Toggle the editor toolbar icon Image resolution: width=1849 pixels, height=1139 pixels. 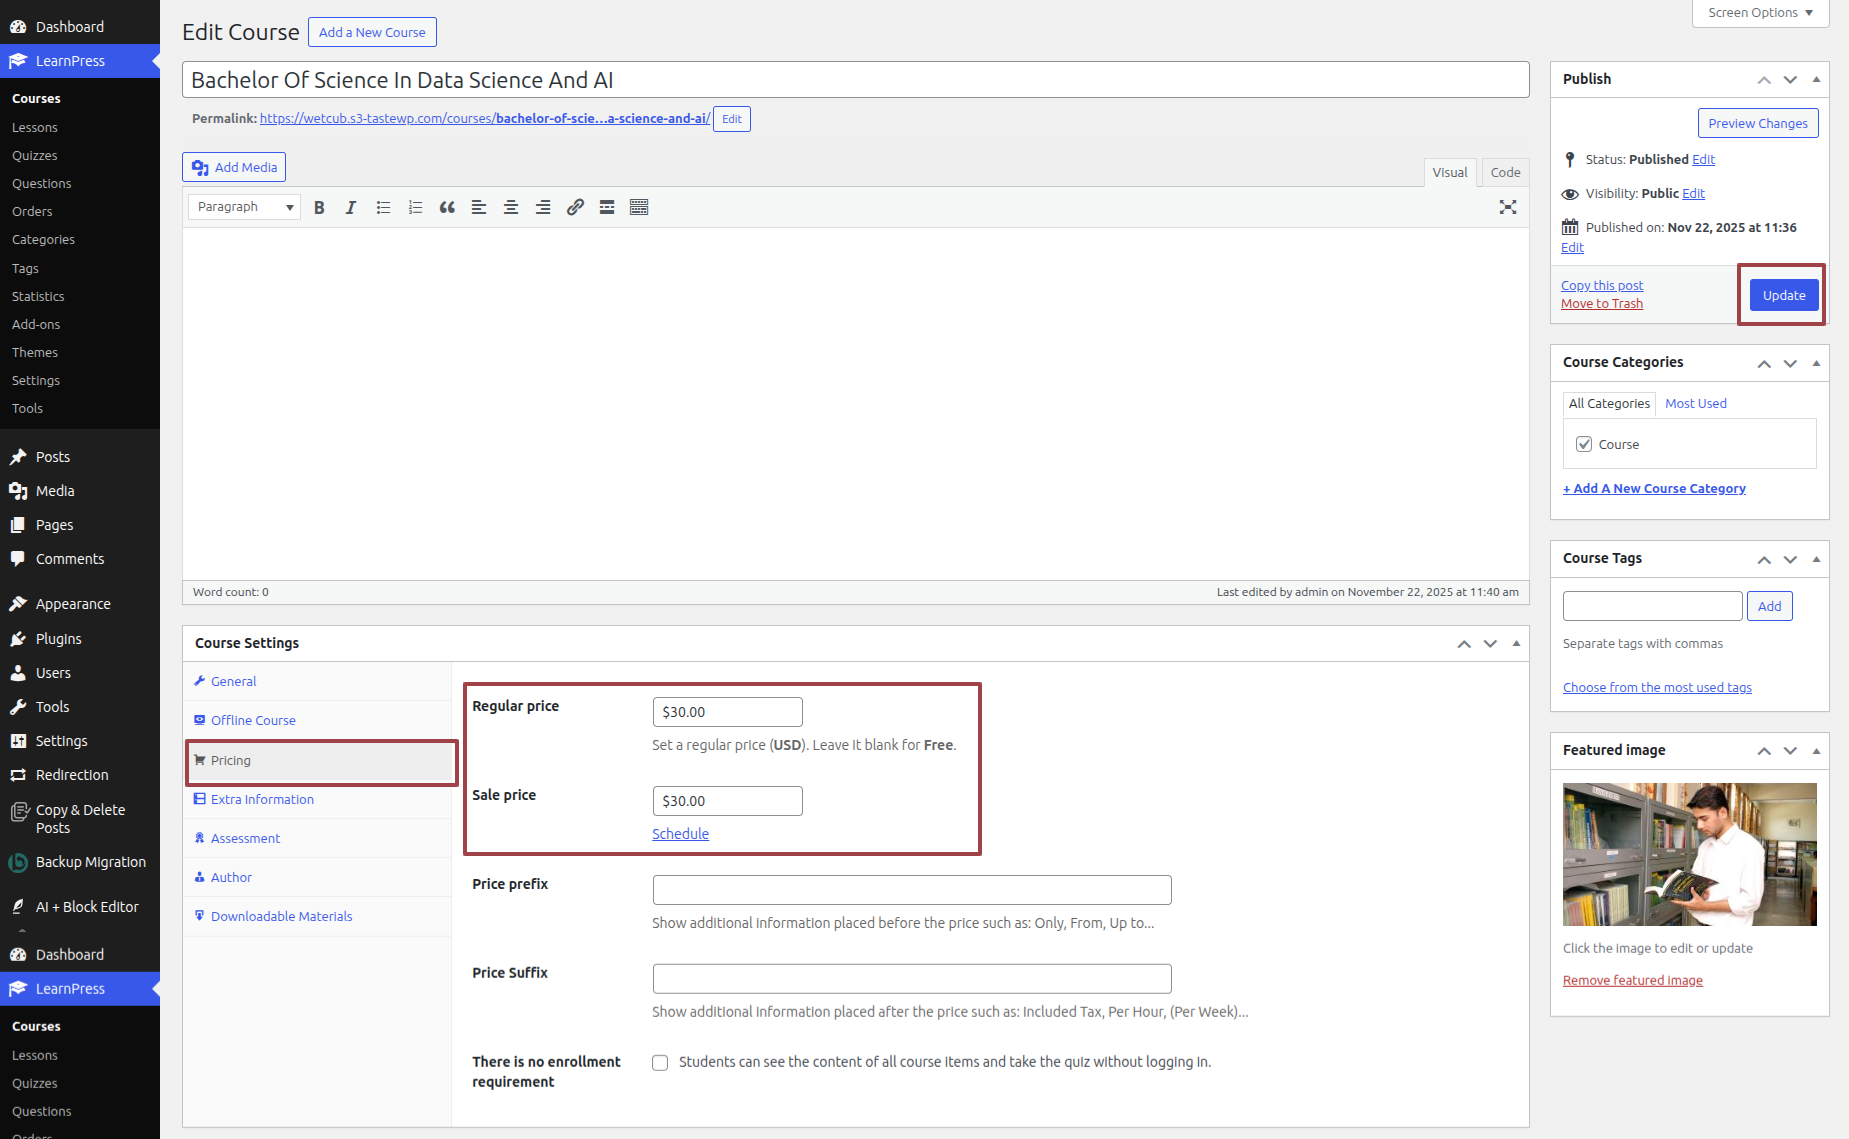click(x=639, y=207)
